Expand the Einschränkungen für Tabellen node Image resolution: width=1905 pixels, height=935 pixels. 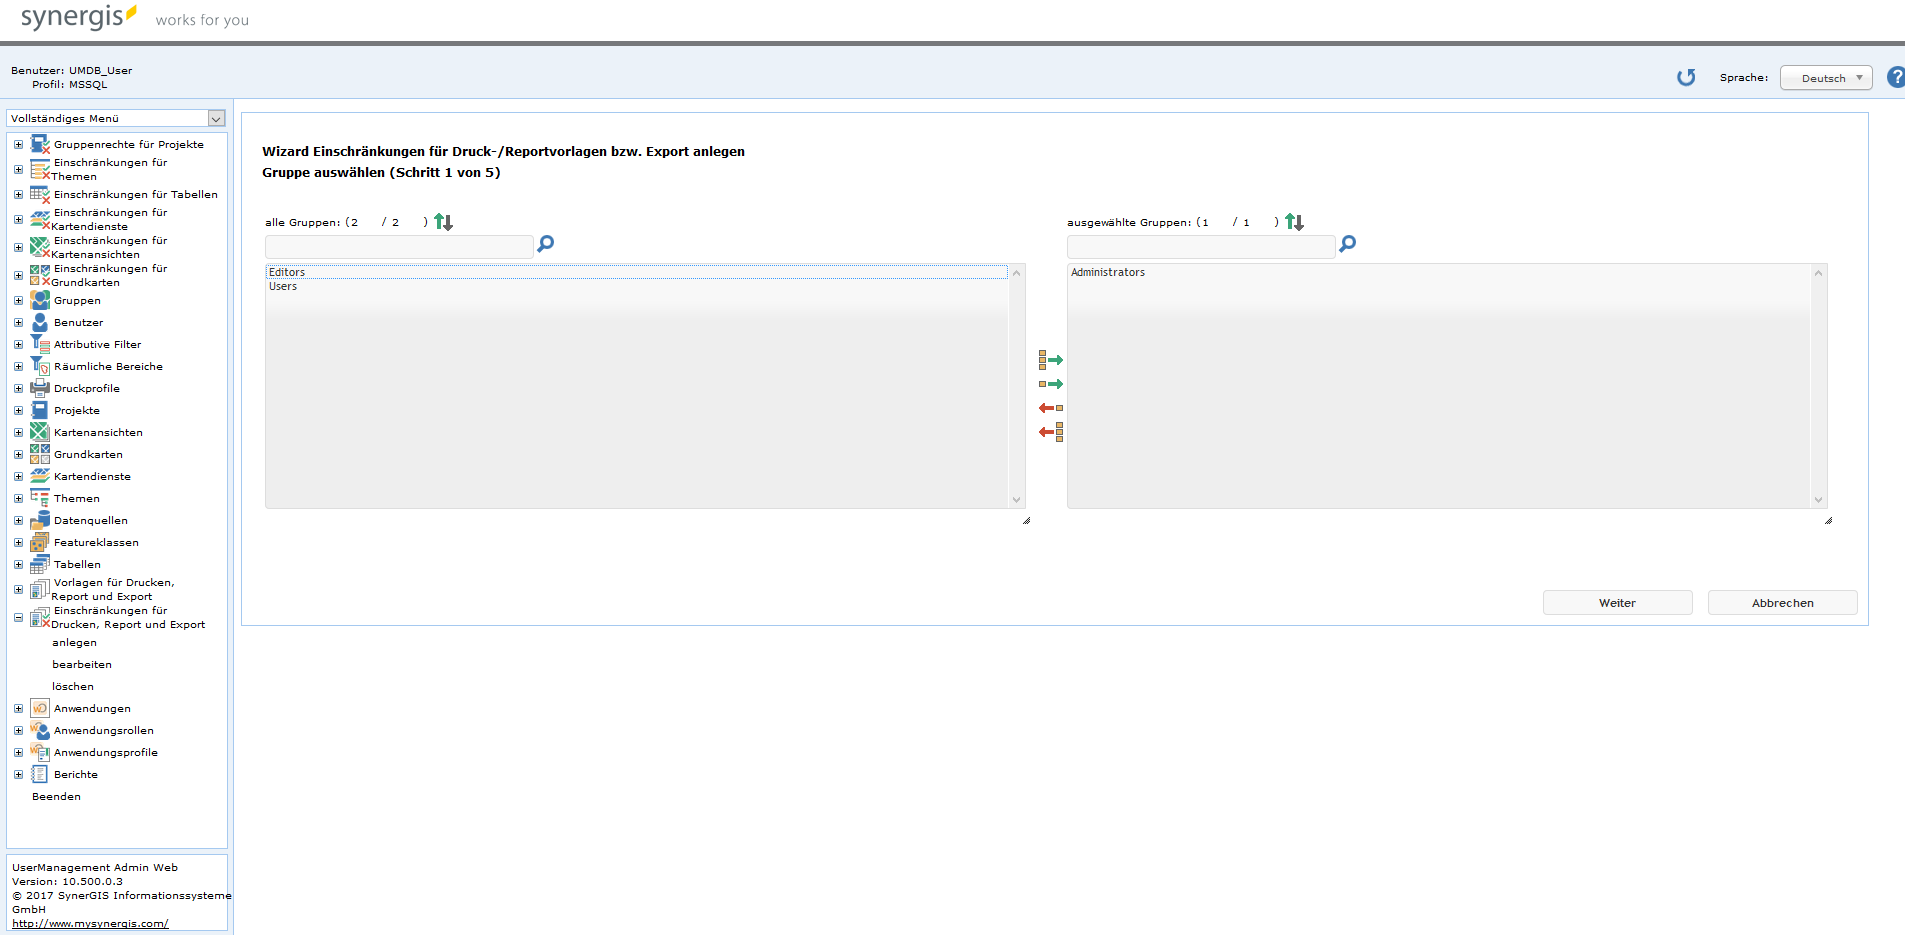[x=18, y=194]
